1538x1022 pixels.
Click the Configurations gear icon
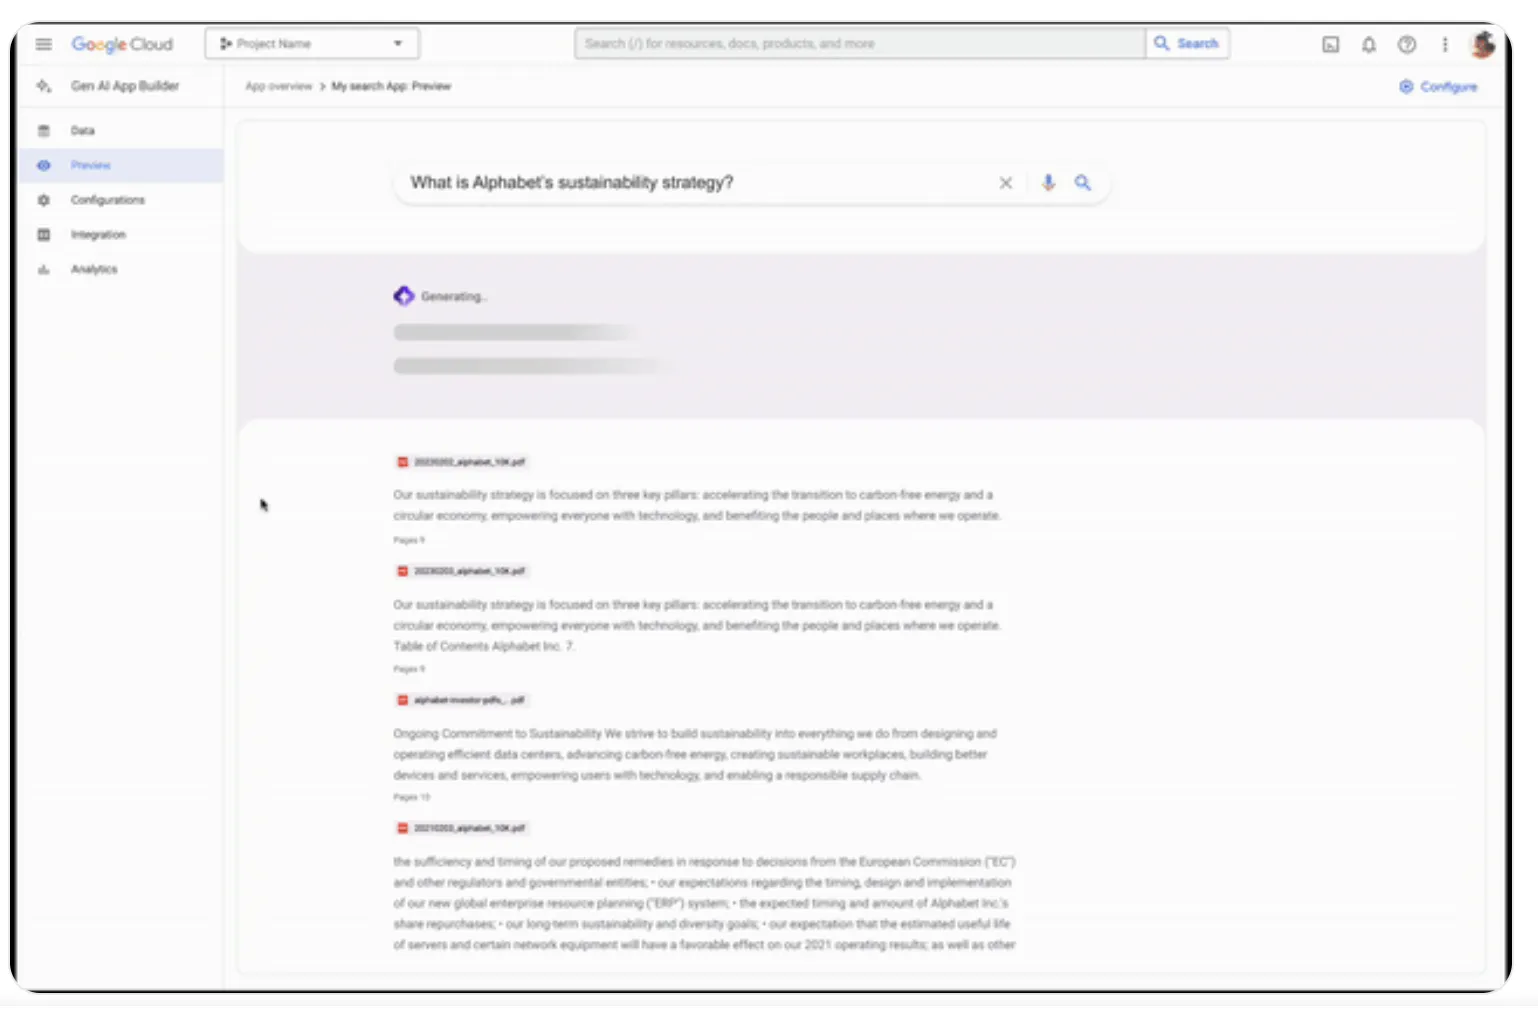tap(43, 200)
